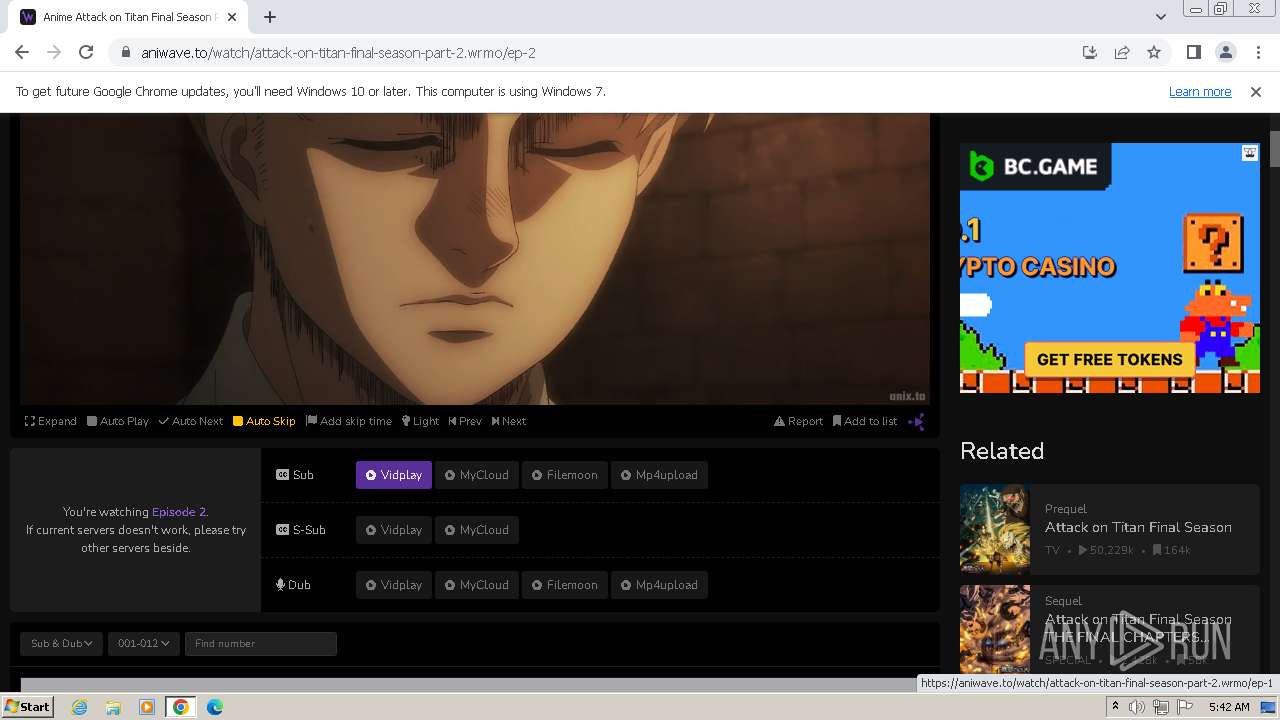Open a new browser tab
Image resolution: width=1280 pixels, height=720 pixels.
pos(270,17)
